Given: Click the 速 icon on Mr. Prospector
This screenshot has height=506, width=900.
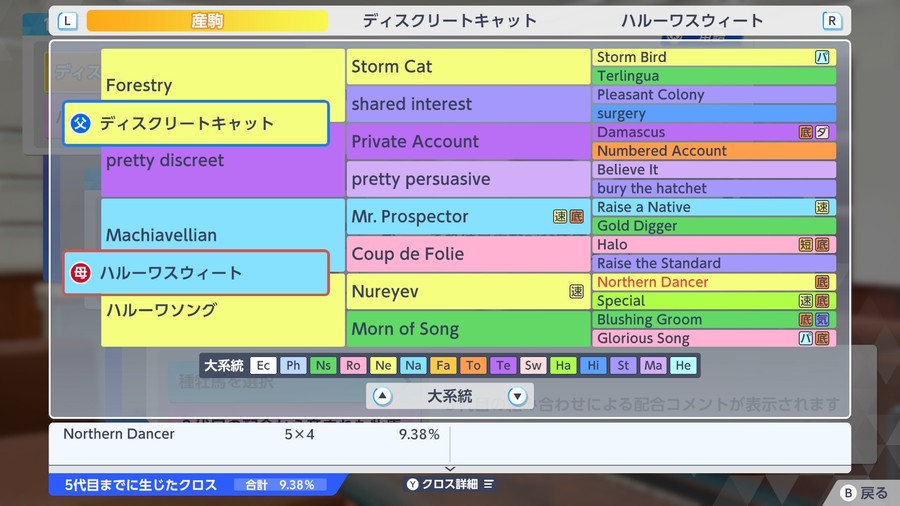Looking at the screenshot, I should pos(560,216).
